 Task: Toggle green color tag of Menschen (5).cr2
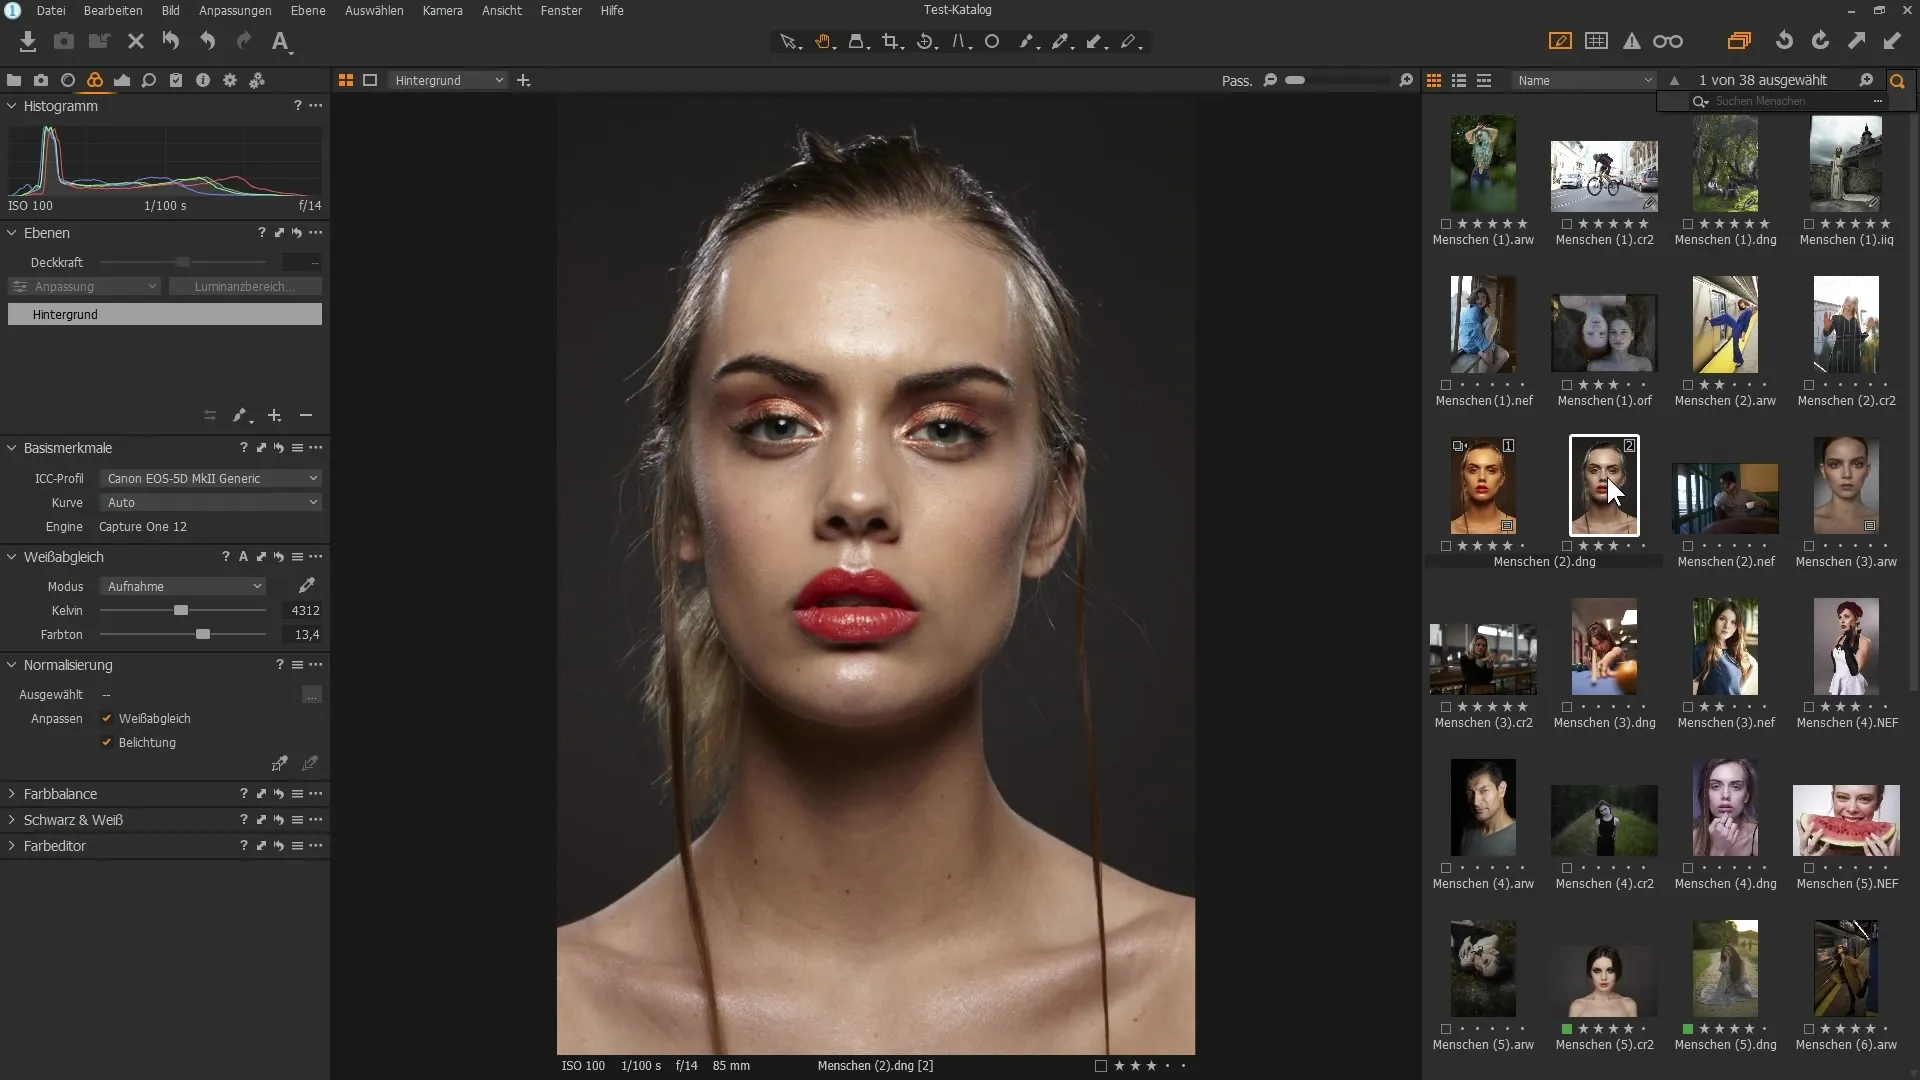(x=1567, y=1028)
